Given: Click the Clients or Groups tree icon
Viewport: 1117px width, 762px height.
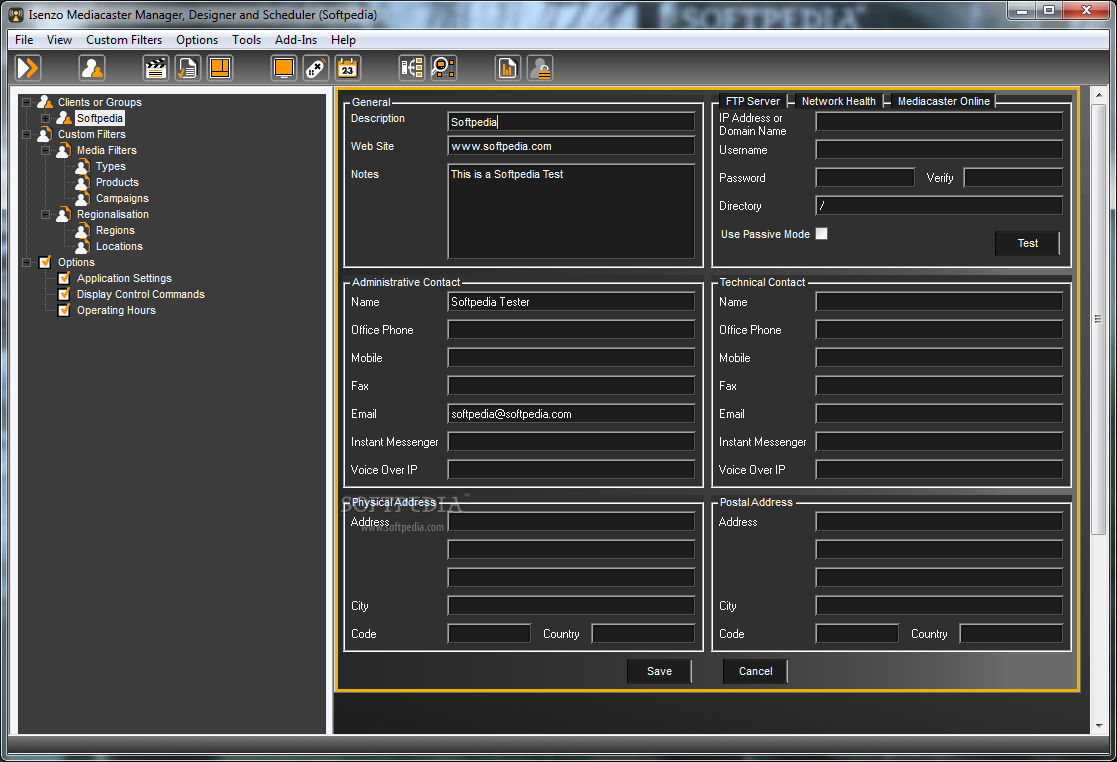Looking at the screenshot, I should [45, 102].
